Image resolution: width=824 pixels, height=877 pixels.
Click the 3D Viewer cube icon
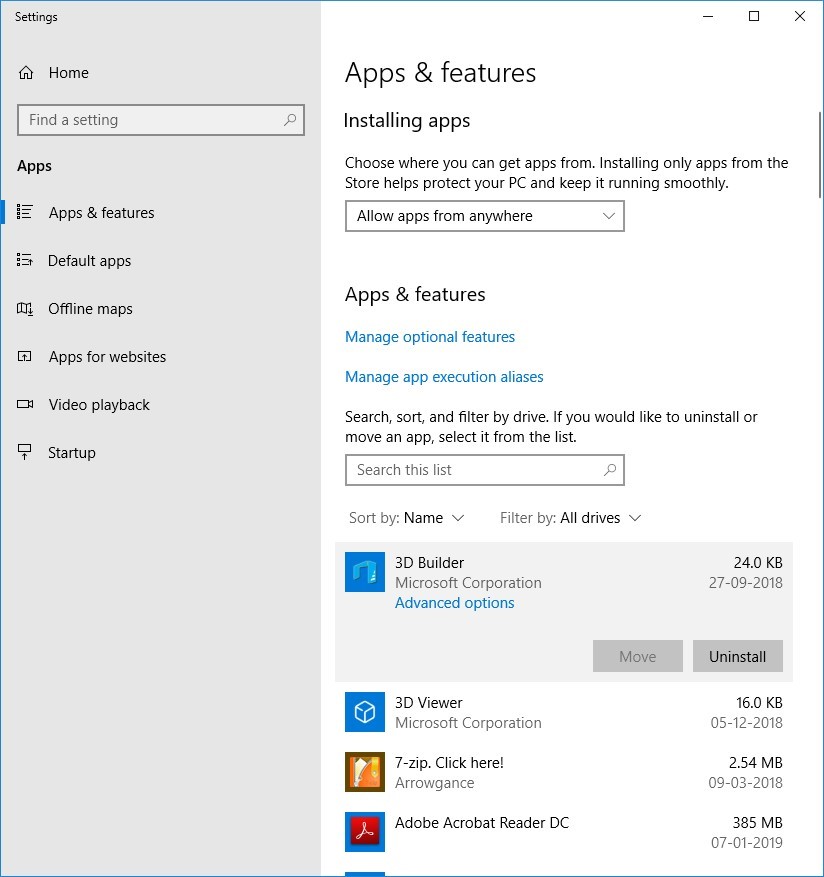tap(365, 712)
